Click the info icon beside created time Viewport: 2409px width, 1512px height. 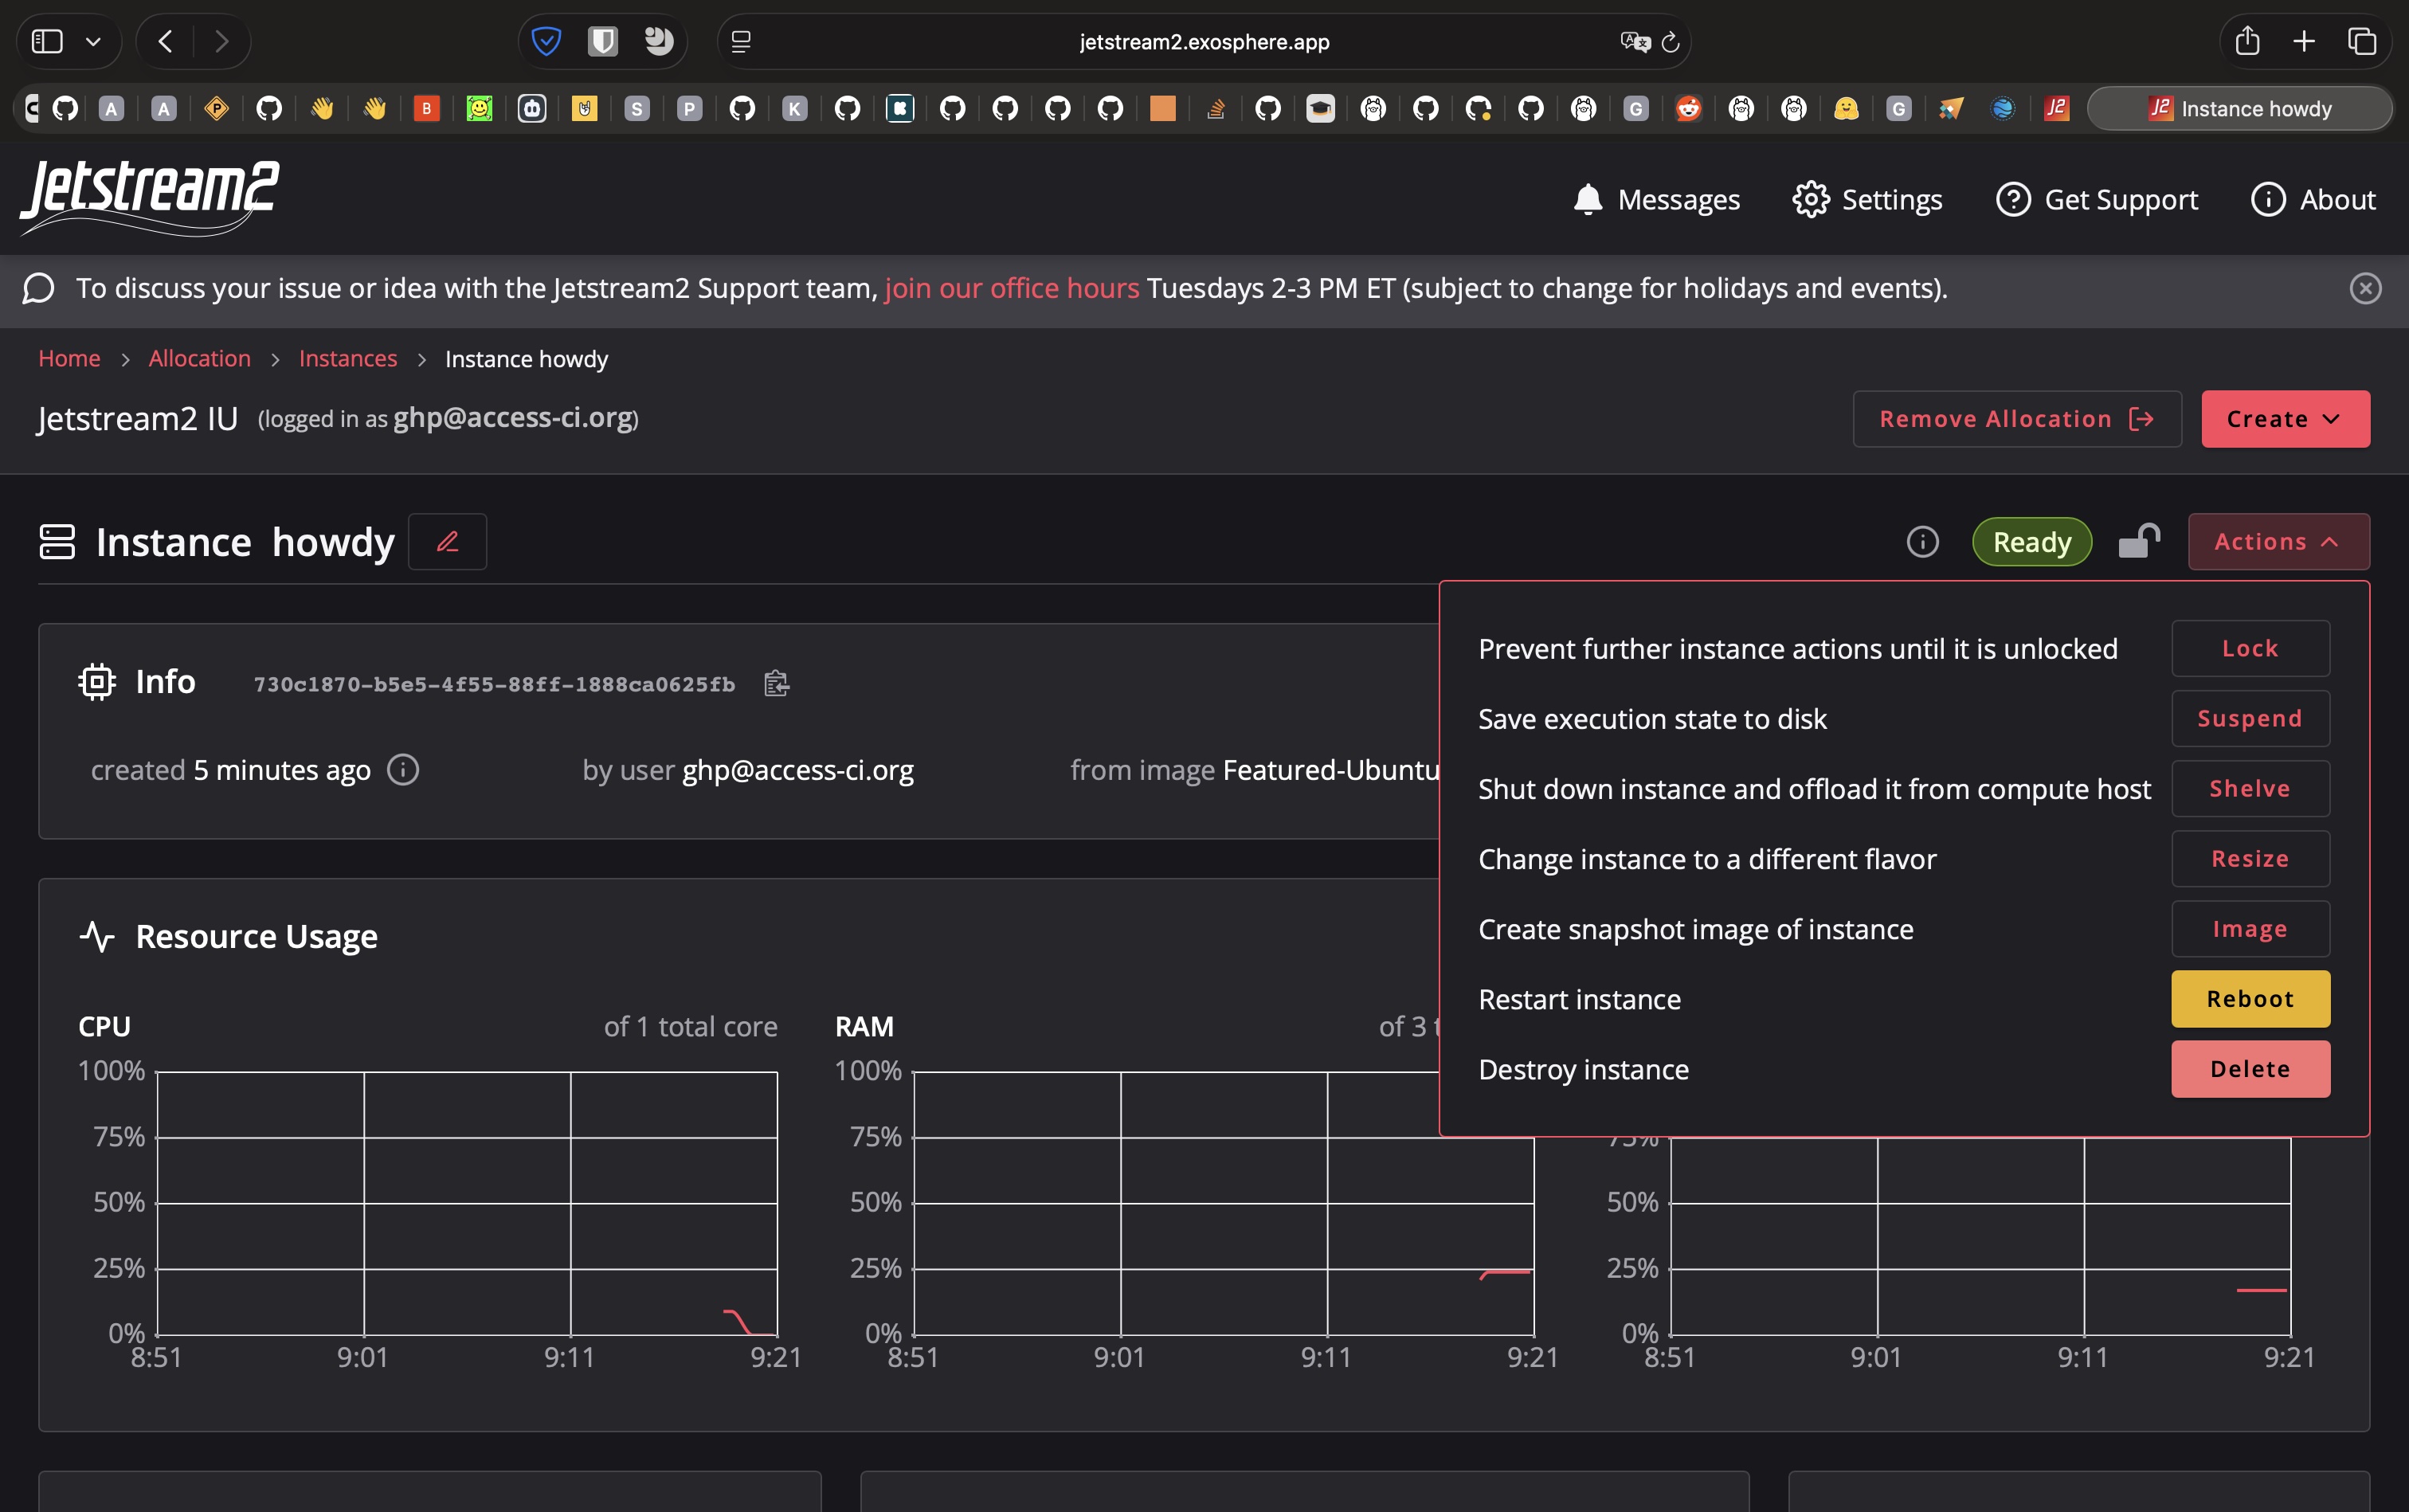tap(403, 769)
